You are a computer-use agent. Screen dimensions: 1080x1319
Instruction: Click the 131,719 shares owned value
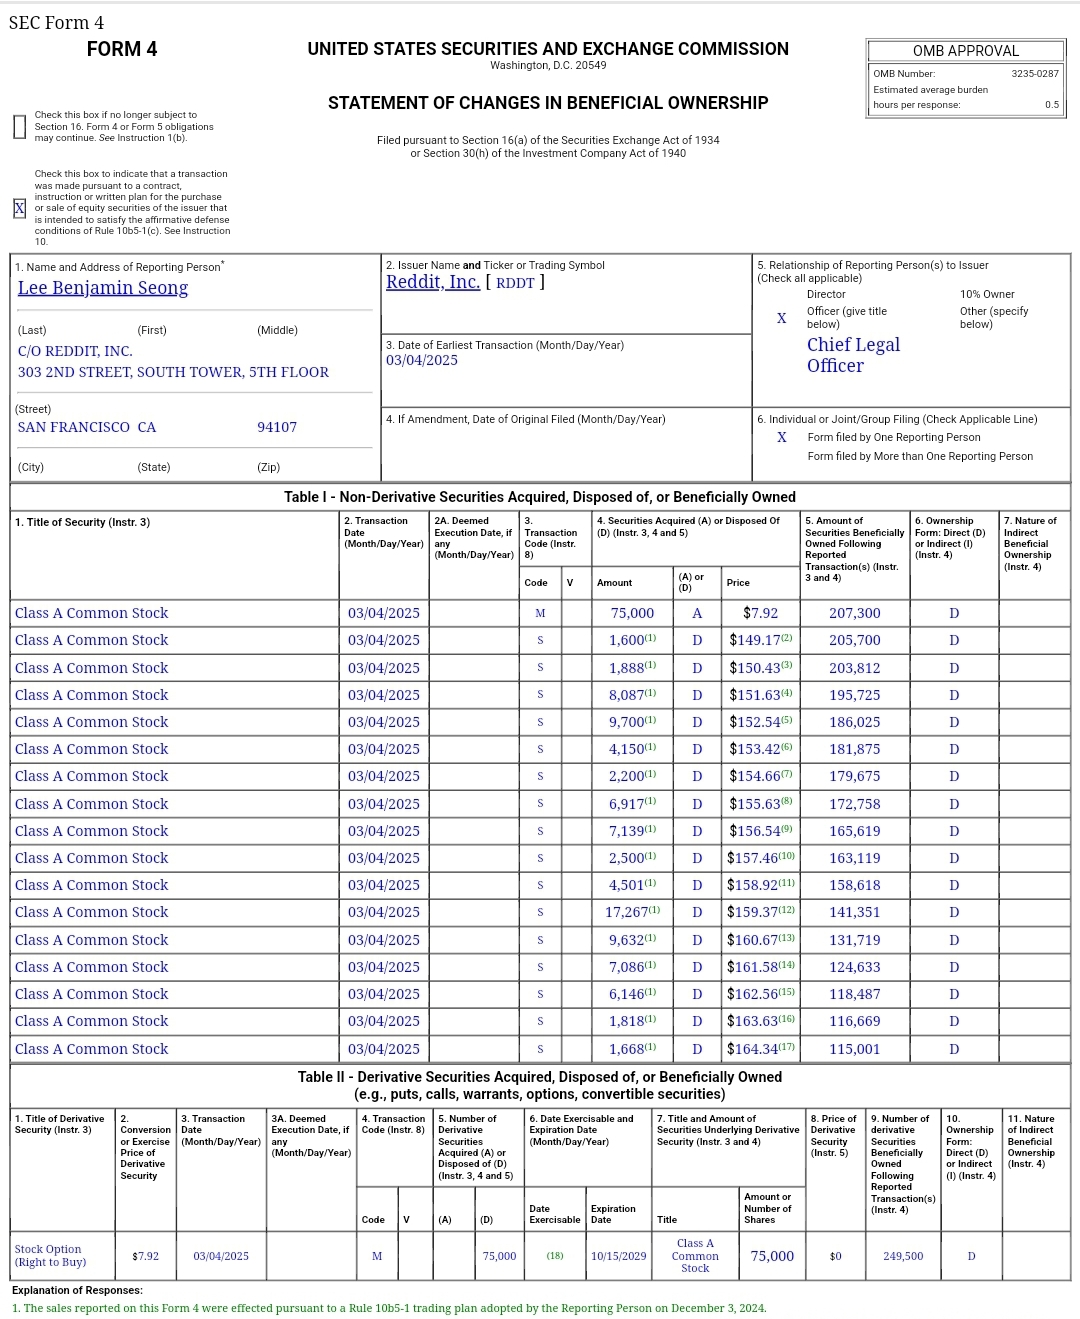tap(855, 940)
